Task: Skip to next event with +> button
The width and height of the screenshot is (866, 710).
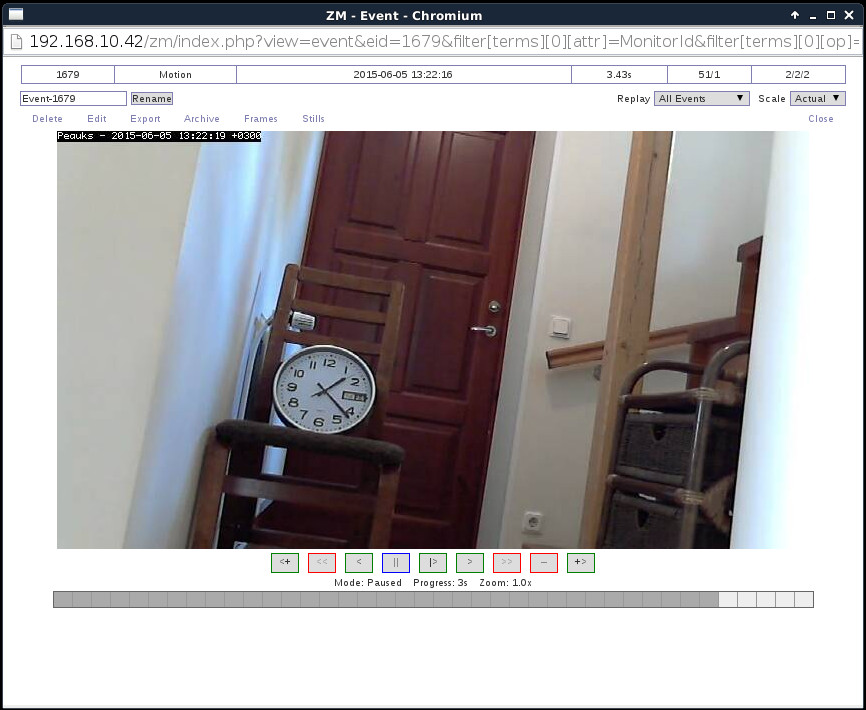Action: 581,562
